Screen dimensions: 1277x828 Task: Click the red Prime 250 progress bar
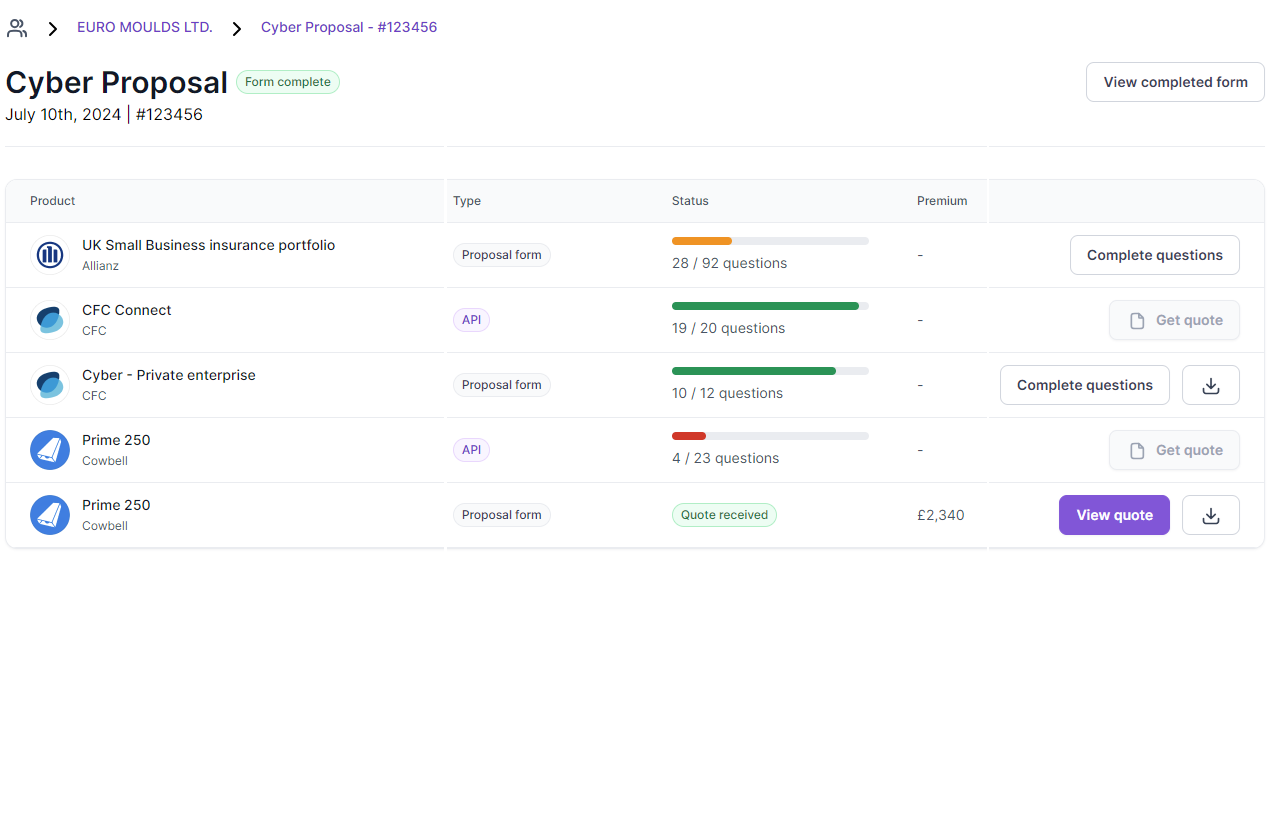click(689, 436)
